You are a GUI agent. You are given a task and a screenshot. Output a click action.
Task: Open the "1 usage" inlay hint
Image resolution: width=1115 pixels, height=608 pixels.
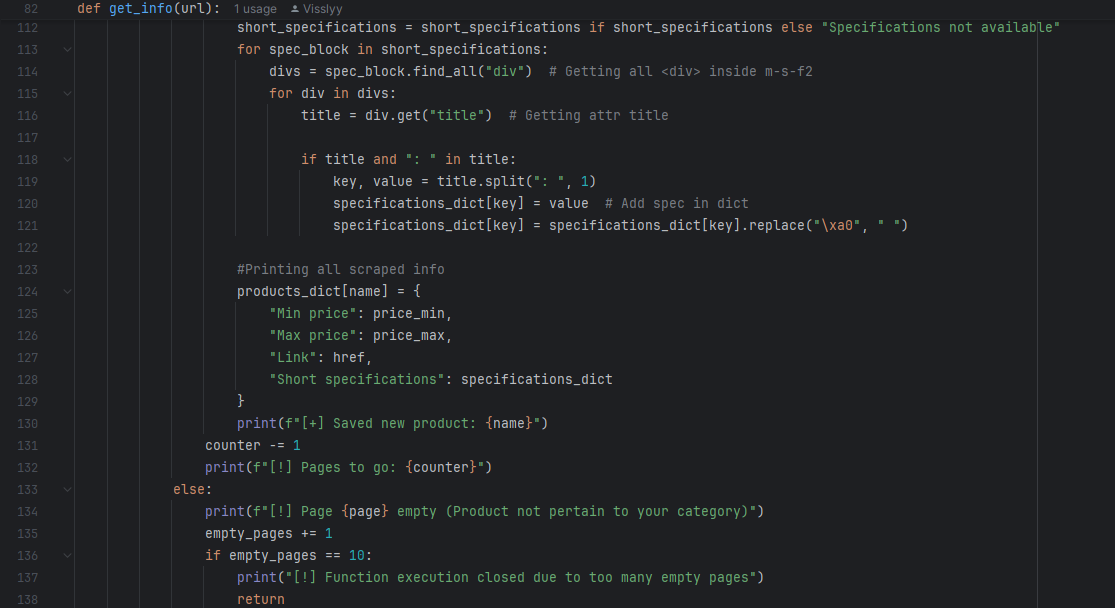pos(254,8)
